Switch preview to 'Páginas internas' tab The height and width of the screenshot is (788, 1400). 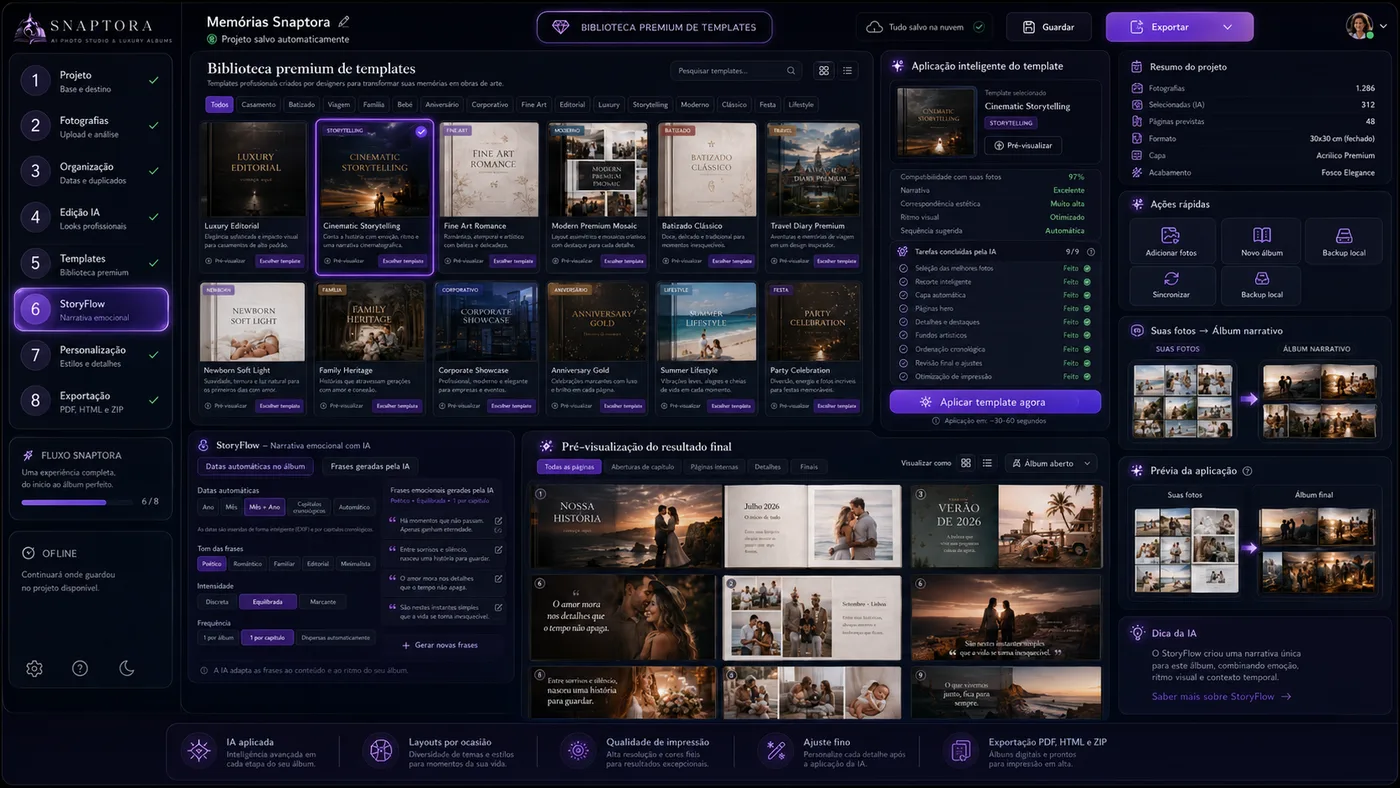pos(714,466)
